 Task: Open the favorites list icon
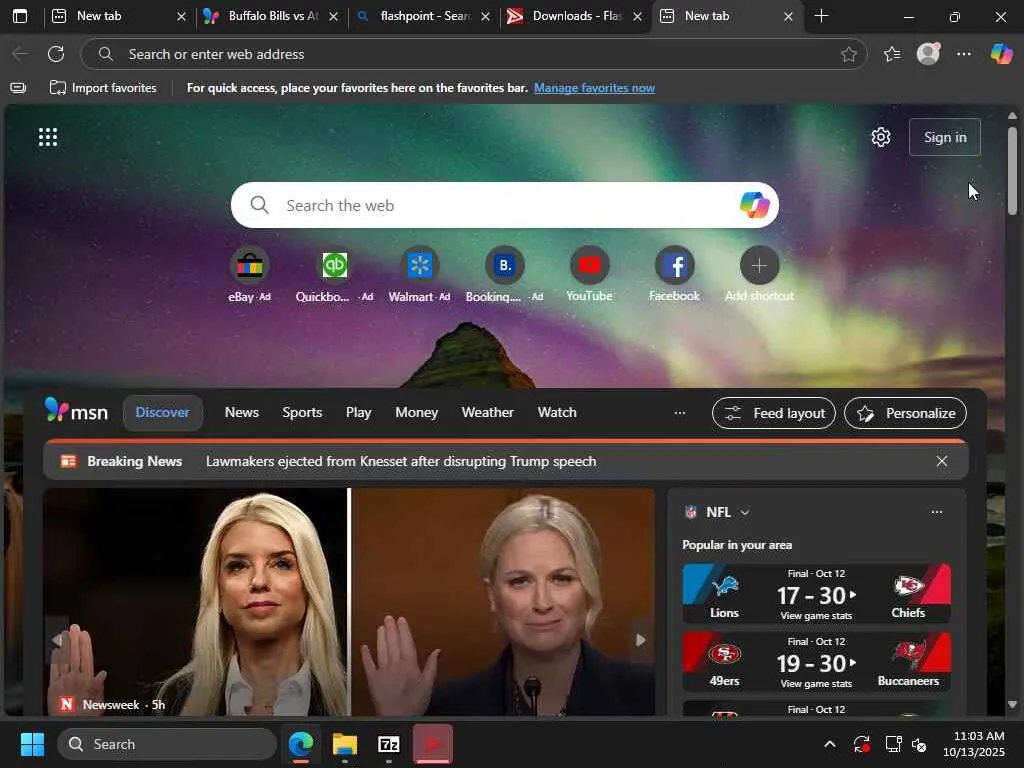(892, 54)
